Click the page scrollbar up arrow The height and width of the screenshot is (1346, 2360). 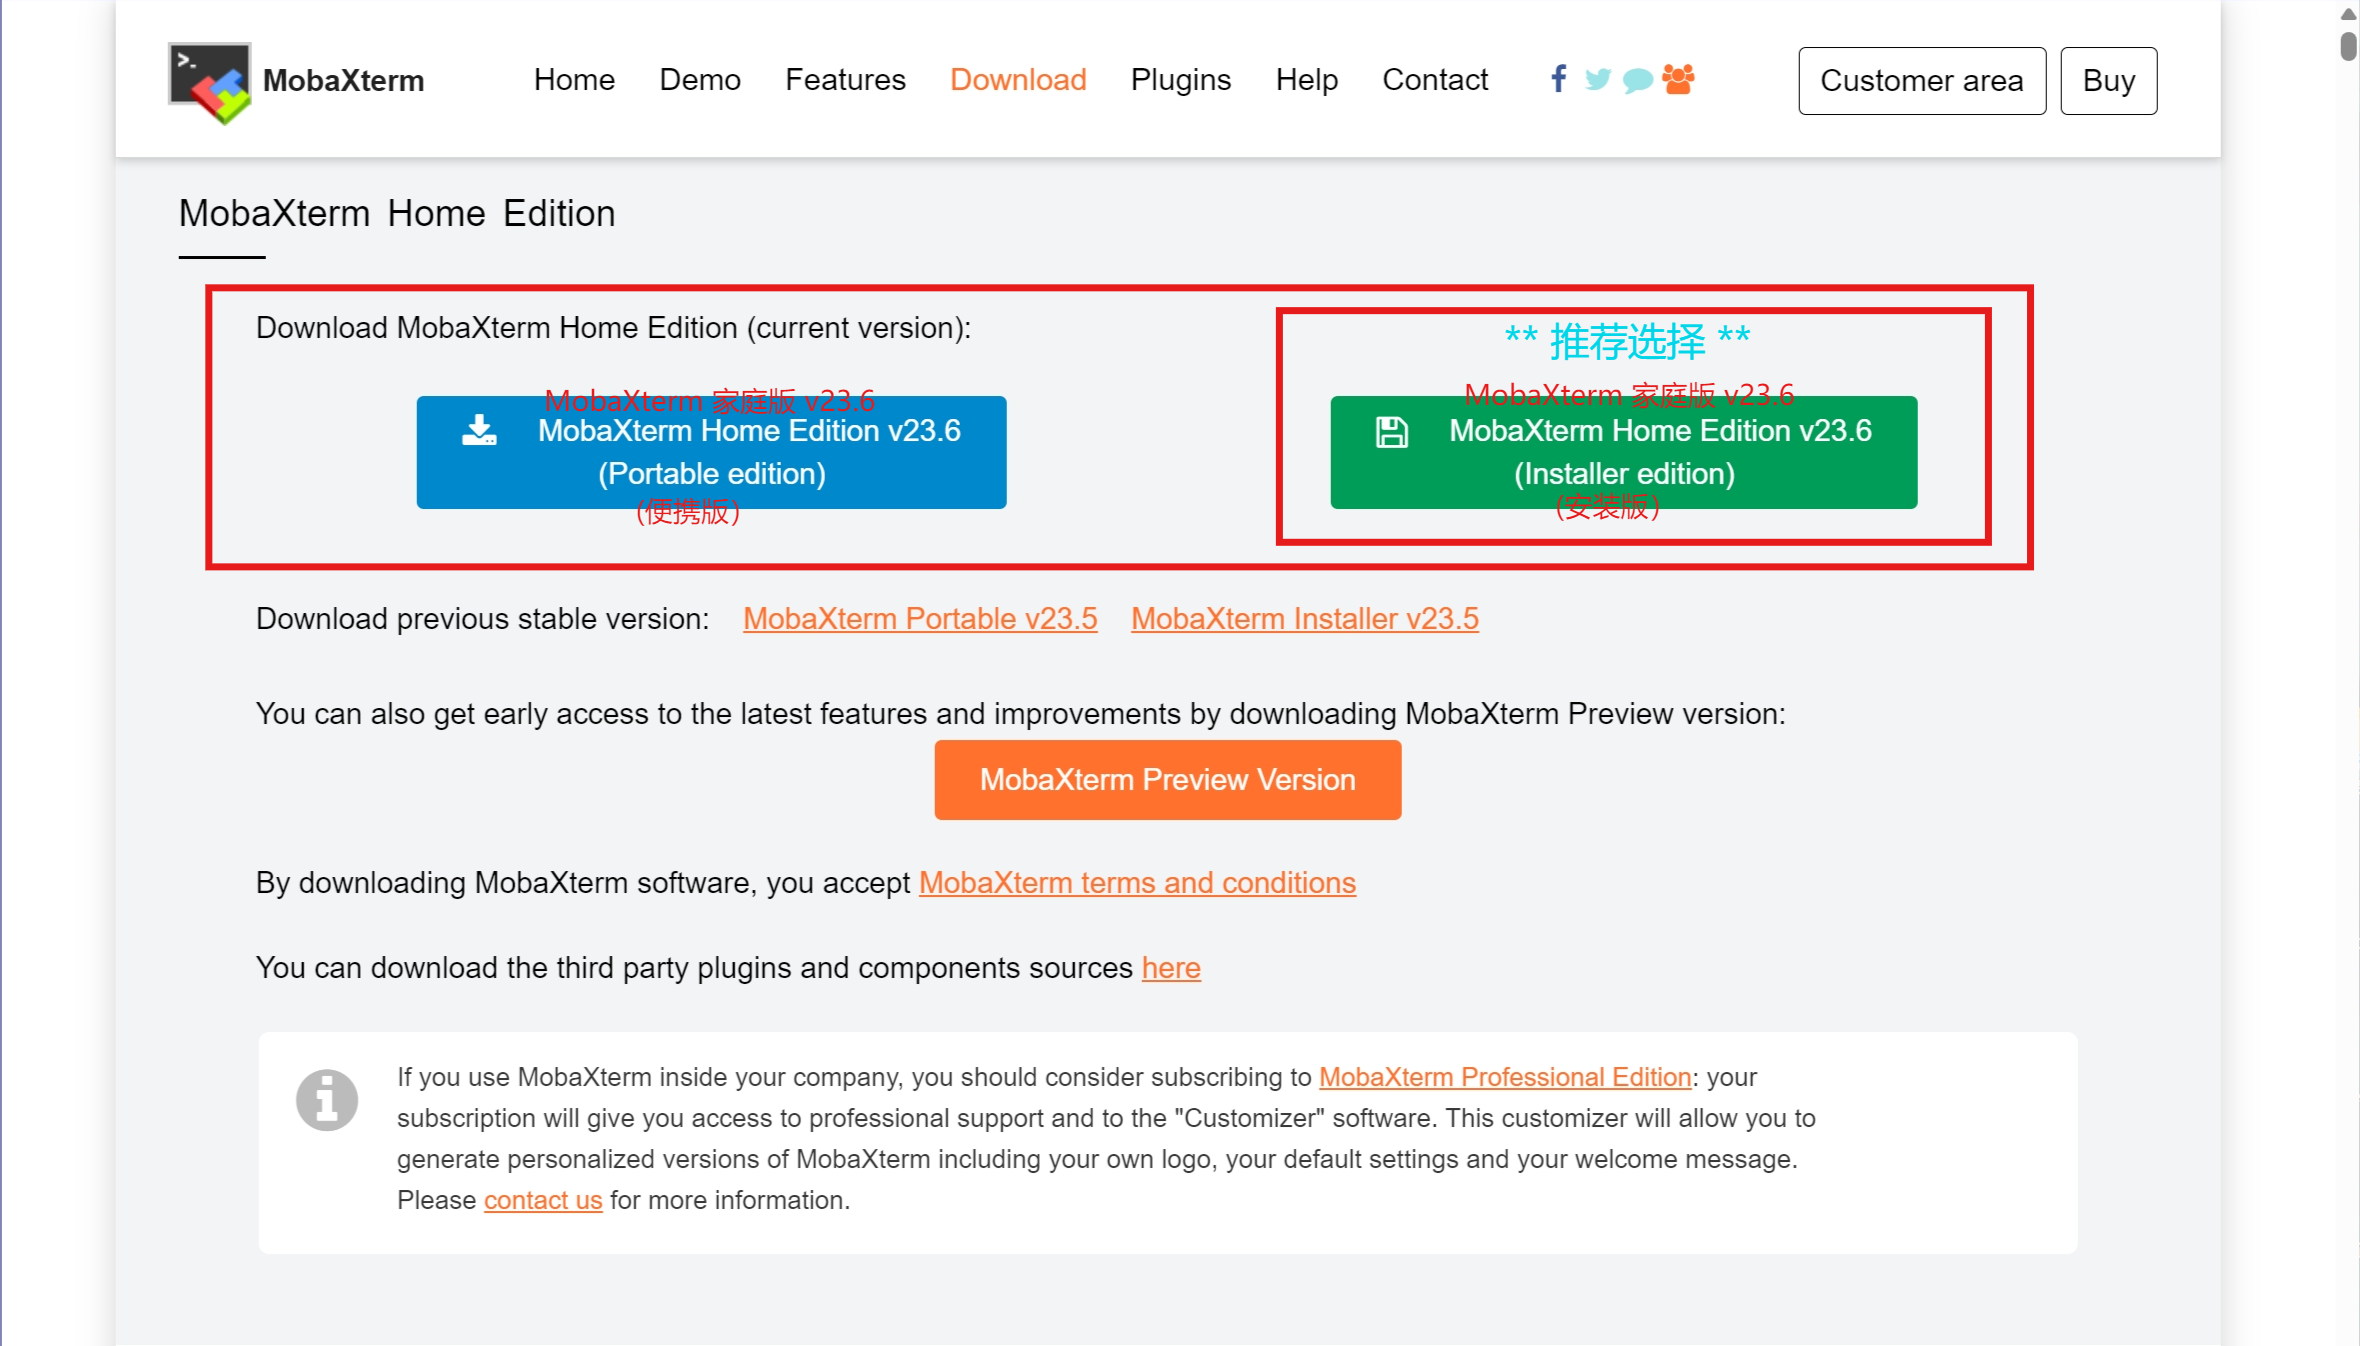coord(2347,13)
